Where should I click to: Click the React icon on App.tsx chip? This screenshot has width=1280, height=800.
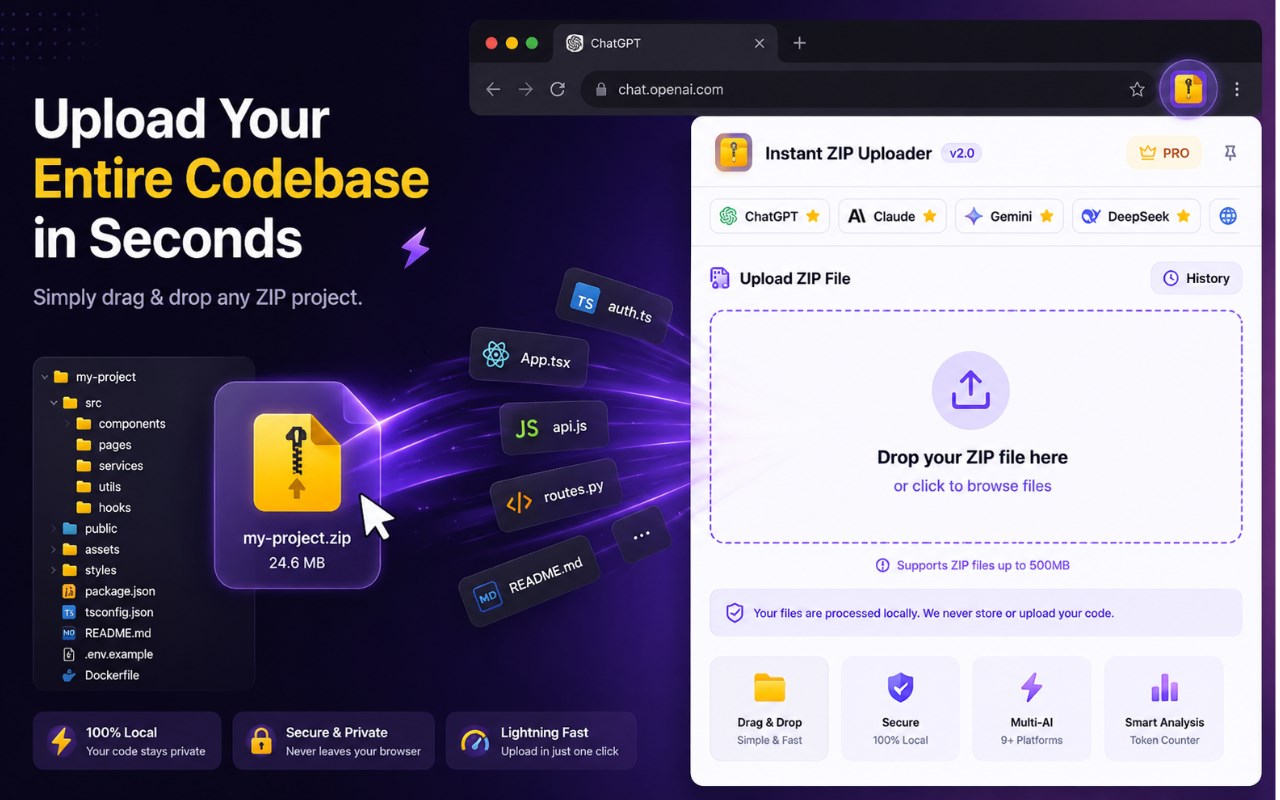[496, 354]
